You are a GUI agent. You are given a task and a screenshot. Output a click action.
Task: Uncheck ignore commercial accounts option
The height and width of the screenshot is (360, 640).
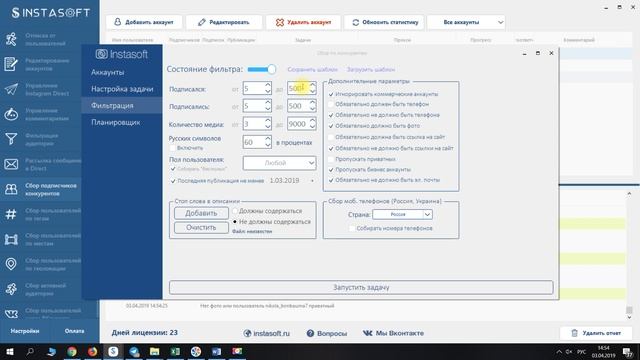pos(331,94)
